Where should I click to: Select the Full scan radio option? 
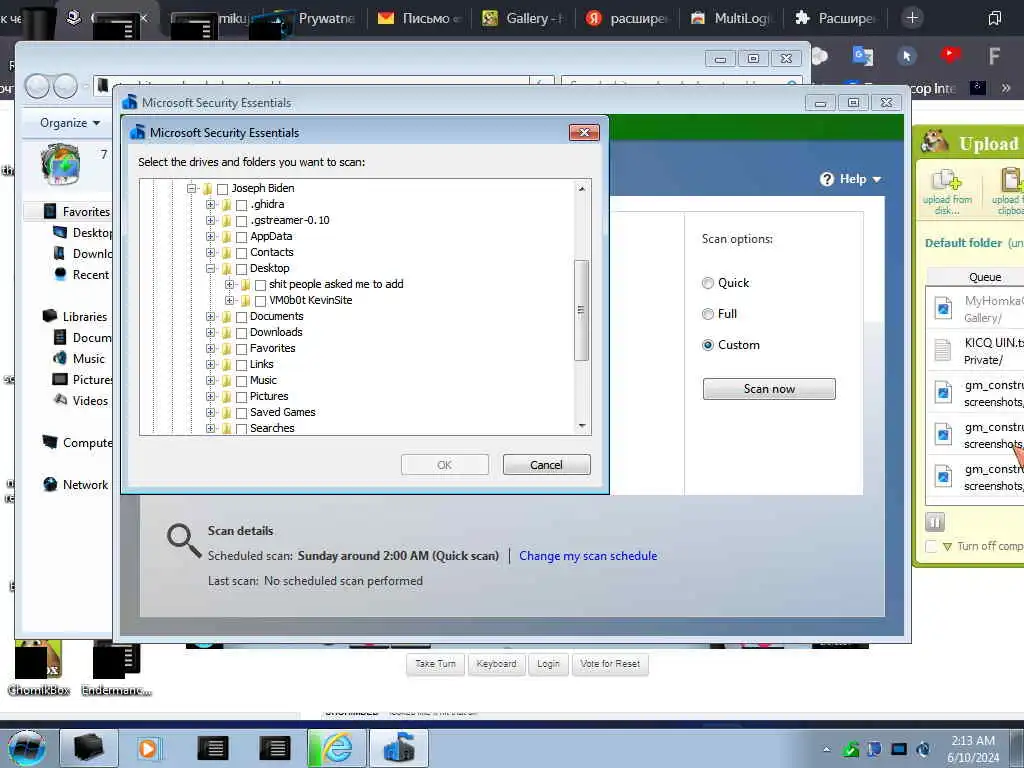click(708, 314)
